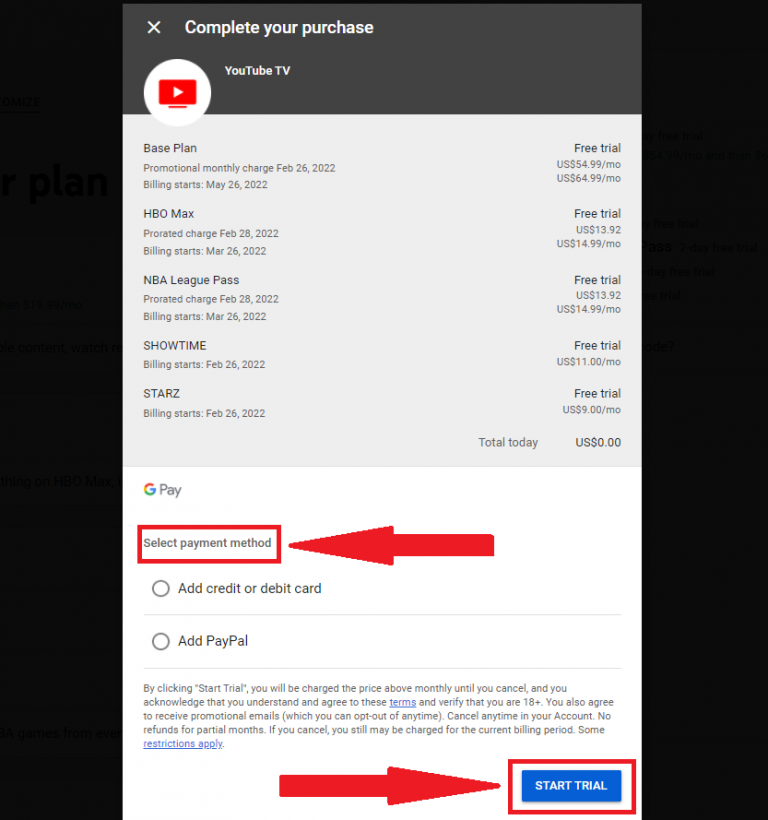Click the 'Add credit or debit card' label

pyautogui.click(x=250, y=588)
